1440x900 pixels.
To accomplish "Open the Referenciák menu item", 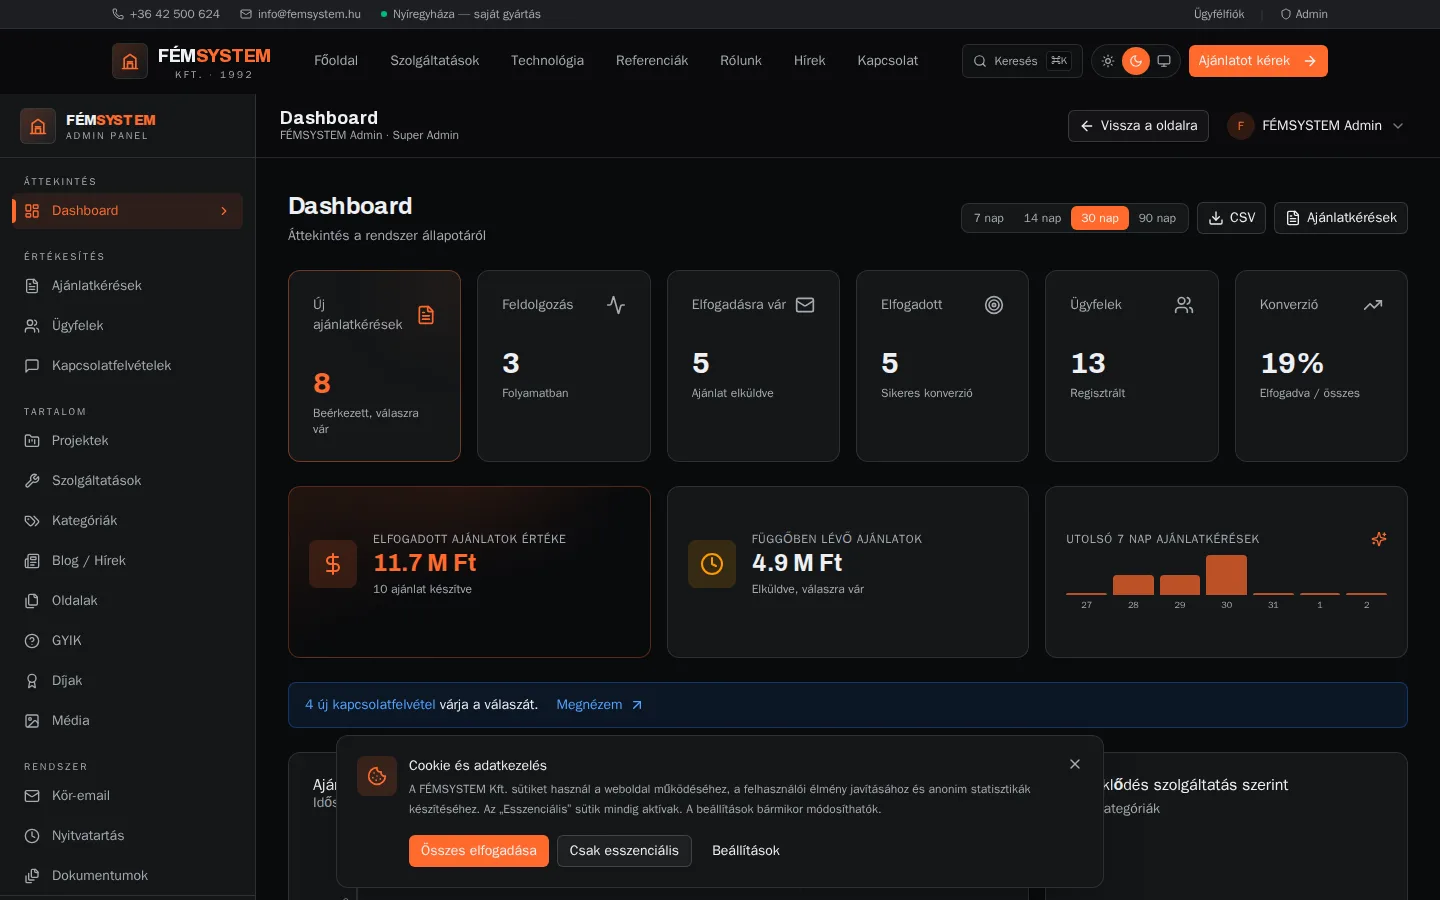I will pyautogui.click(x=652, y=61).
